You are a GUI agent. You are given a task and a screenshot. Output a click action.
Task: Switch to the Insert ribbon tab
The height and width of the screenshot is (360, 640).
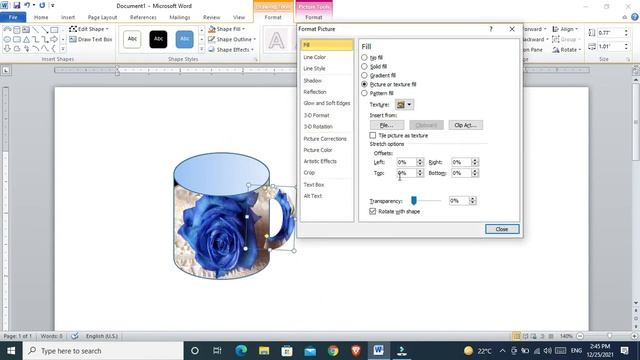click(68, 17)
